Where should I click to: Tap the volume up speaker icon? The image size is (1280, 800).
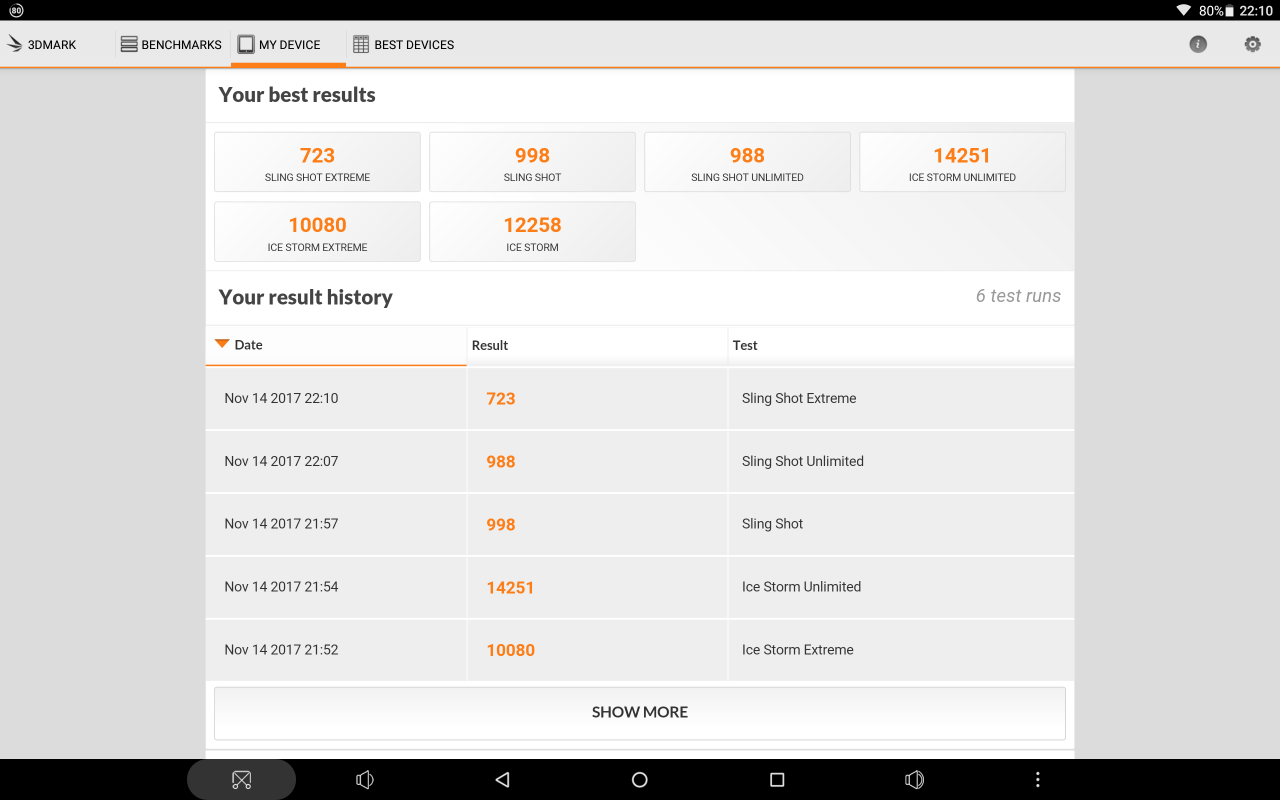[914, 780]
